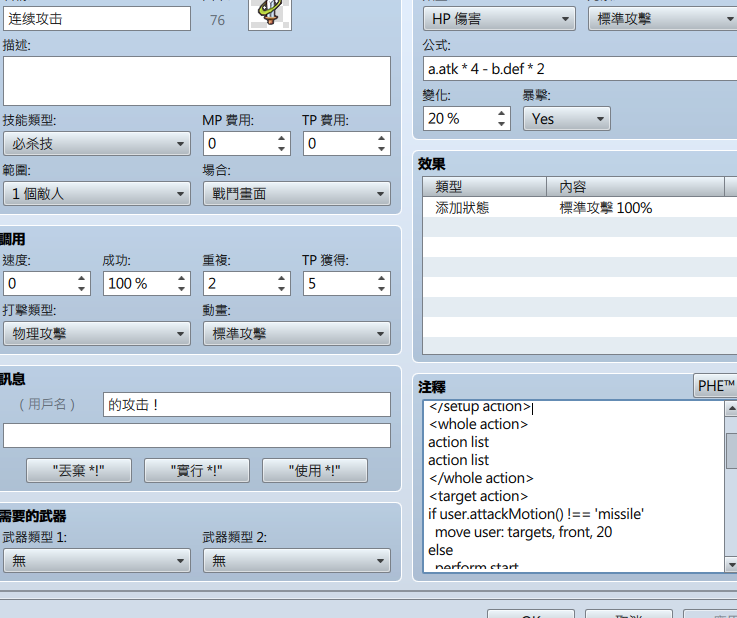Viewport: 737px width, 618px height.
Task: Open the 武器類型 2 dropdown
Action: click(x=297, y=561)
